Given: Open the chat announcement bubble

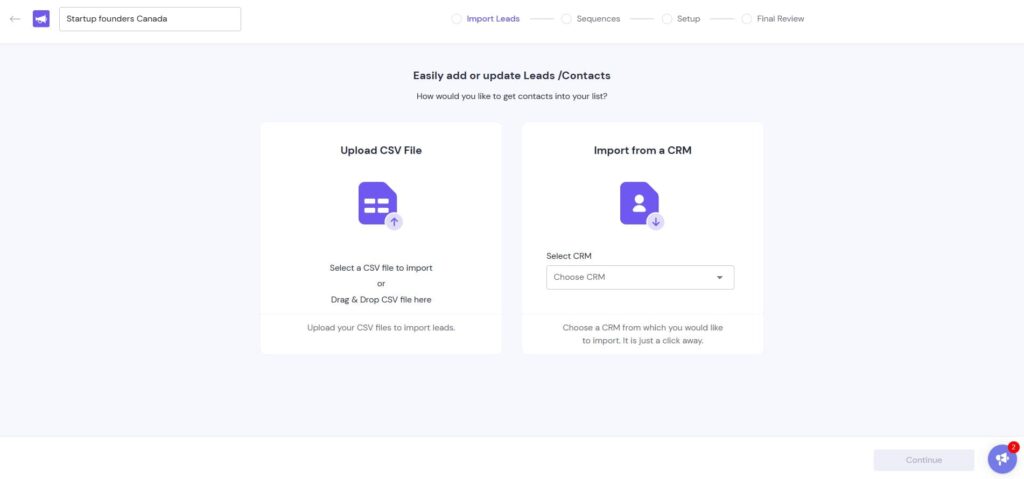Looking at the screenshot, I should 1002,459.
